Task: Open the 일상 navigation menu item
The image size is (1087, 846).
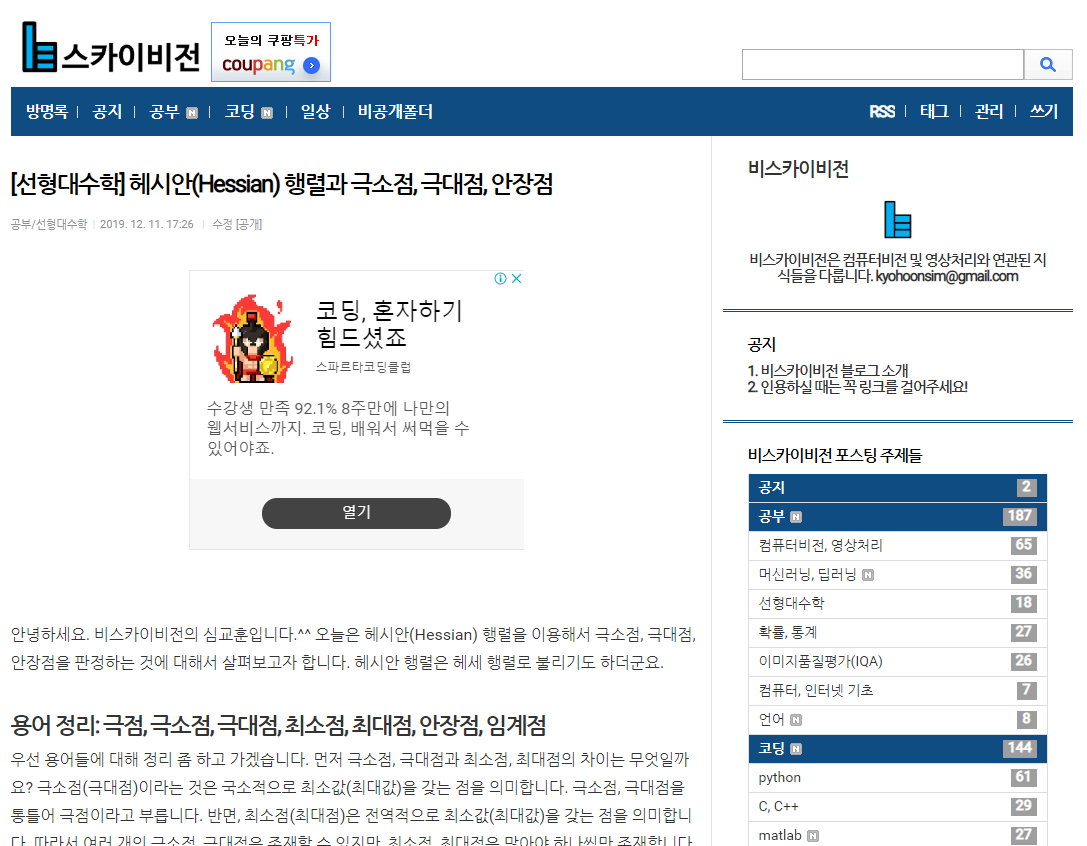Action: tap(315, 112)
